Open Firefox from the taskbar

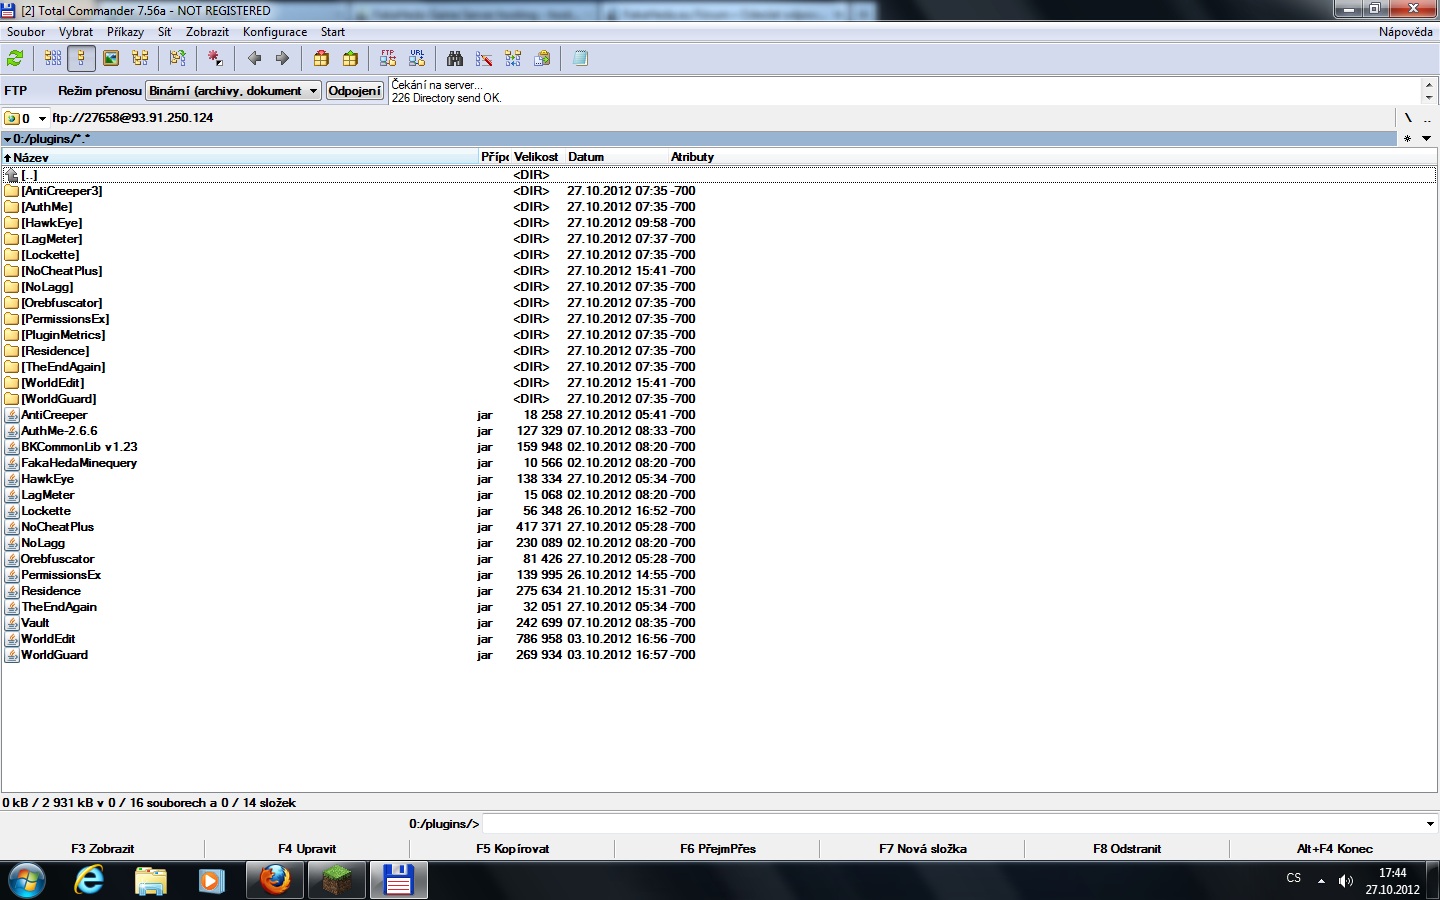[x=274, y=880]
